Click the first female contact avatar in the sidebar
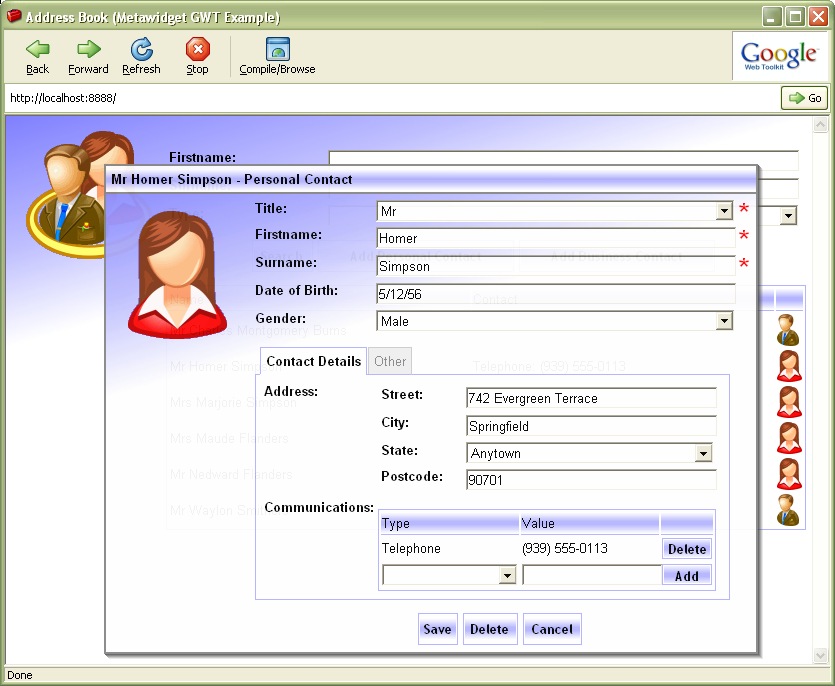The height and width of the screenshot is (686, 835). pos(788,366)
